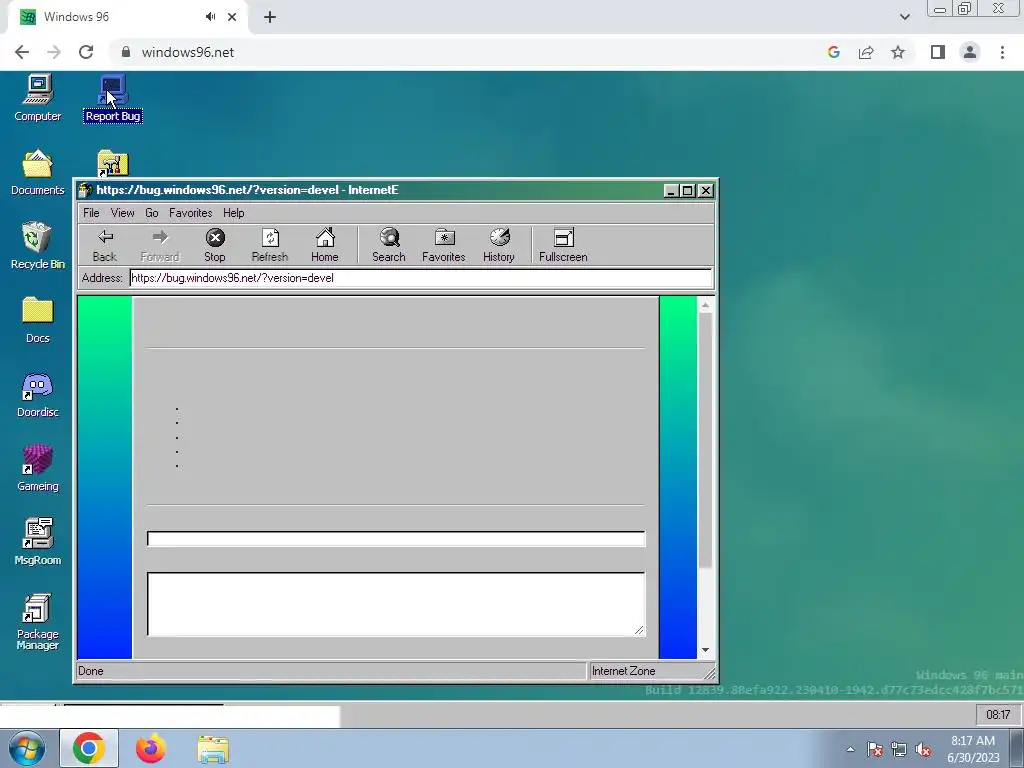
Task: Go back in Chrome browser
Action: [x=22, y=52]
